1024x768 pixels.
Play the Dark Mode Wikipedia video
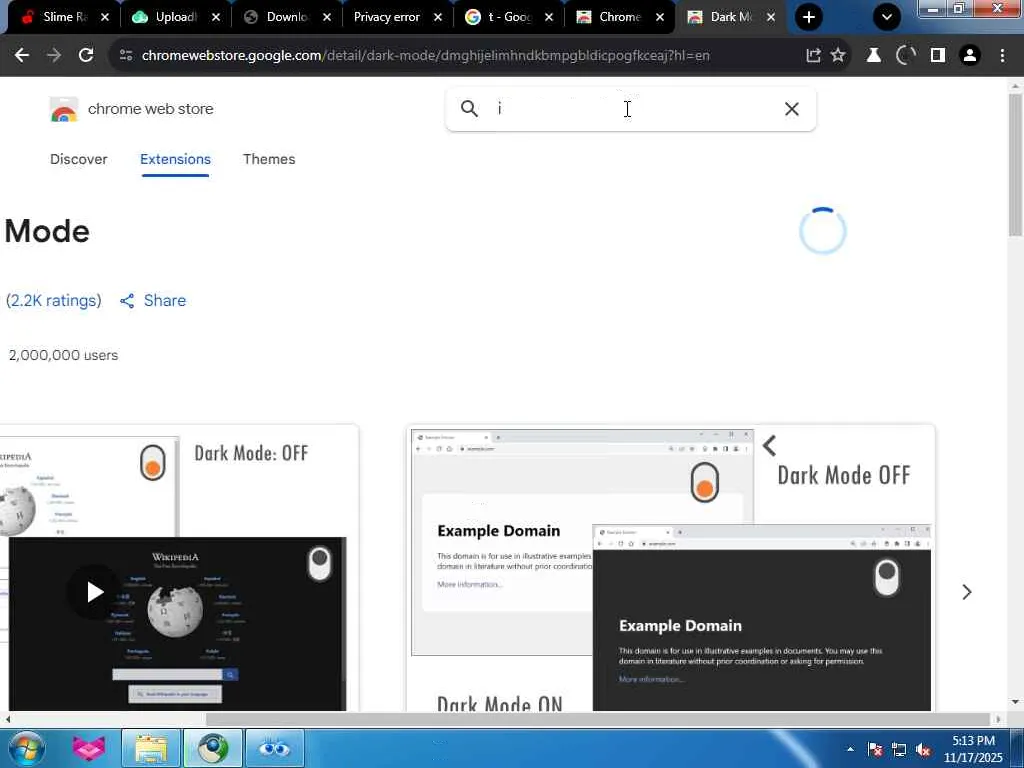(95, 592)
